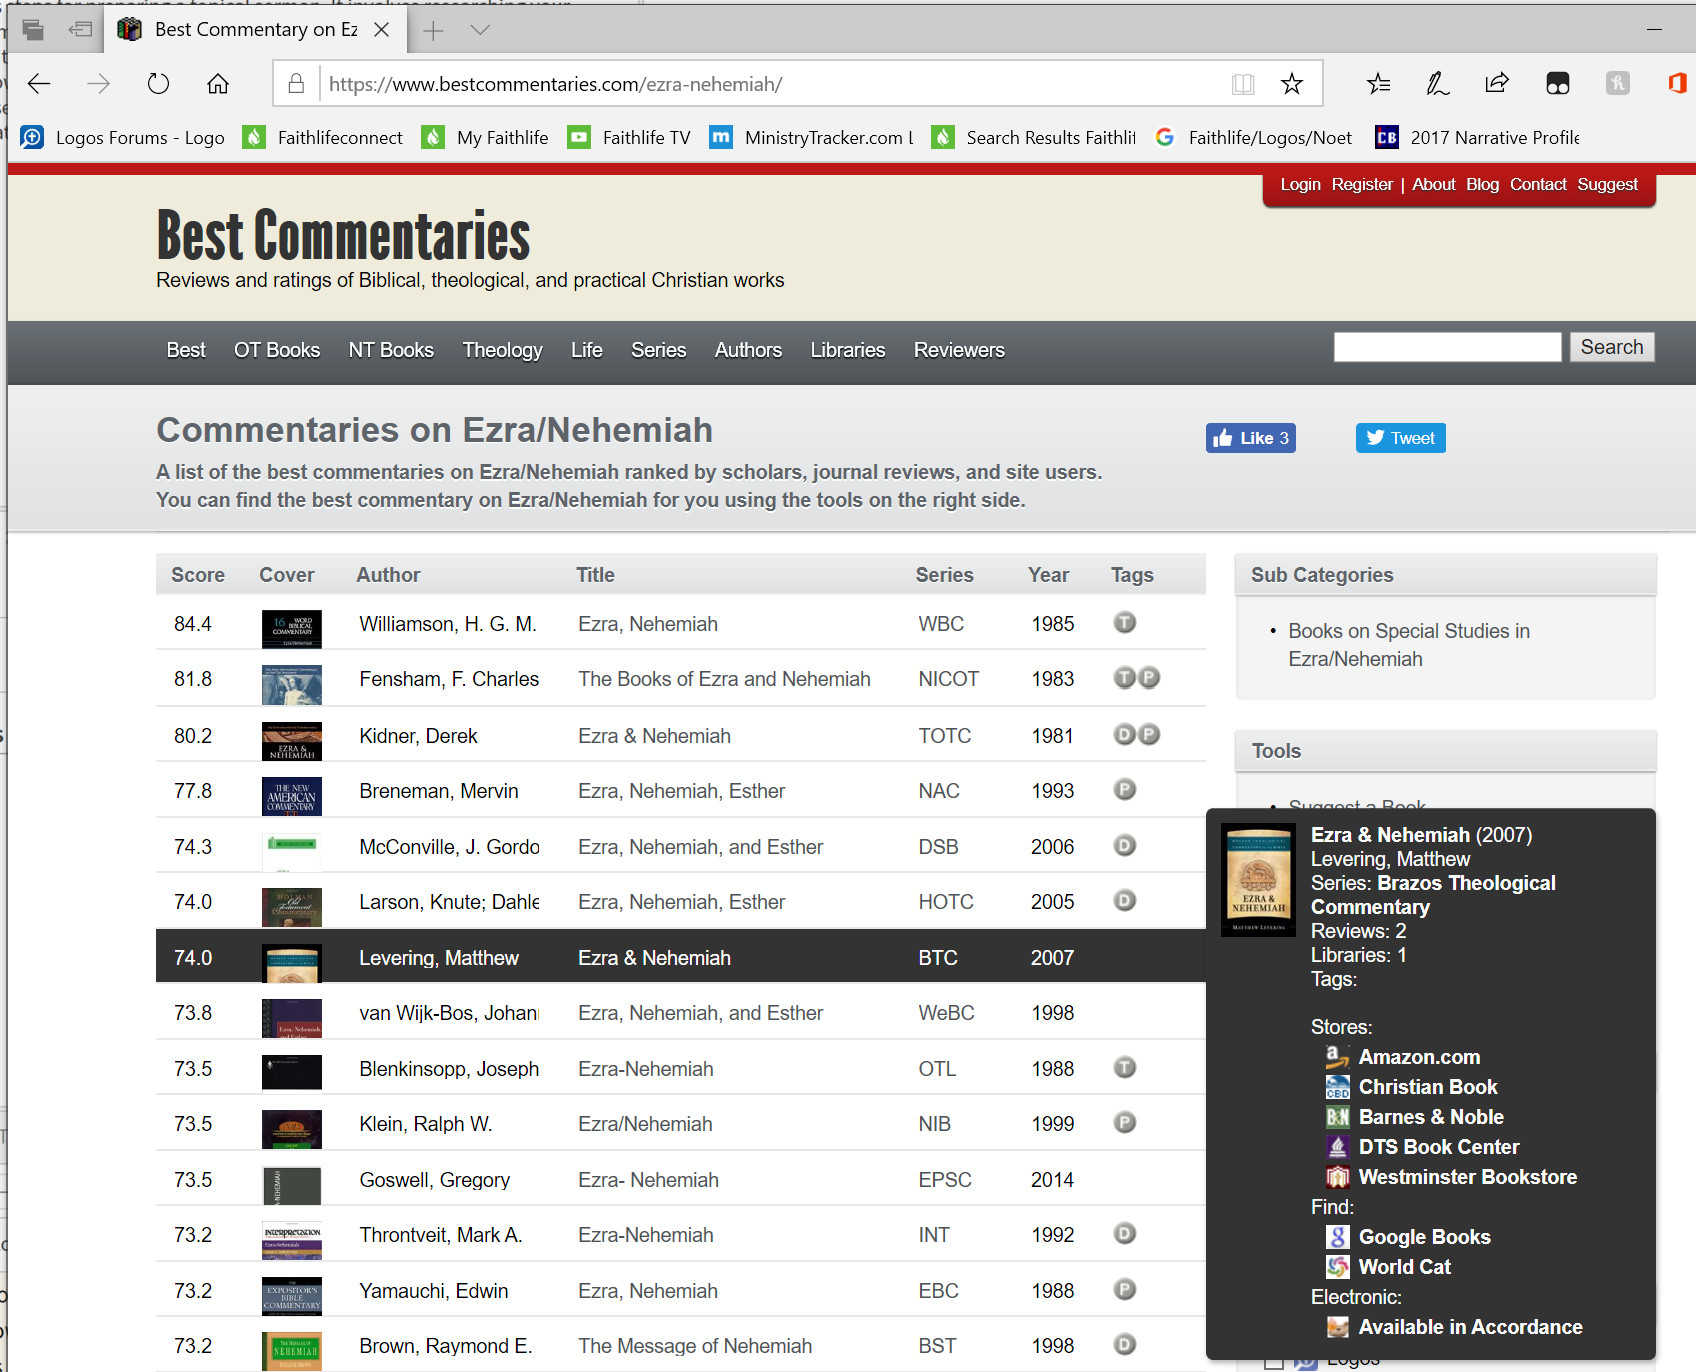Go back to the previous page

pos(39,84)
